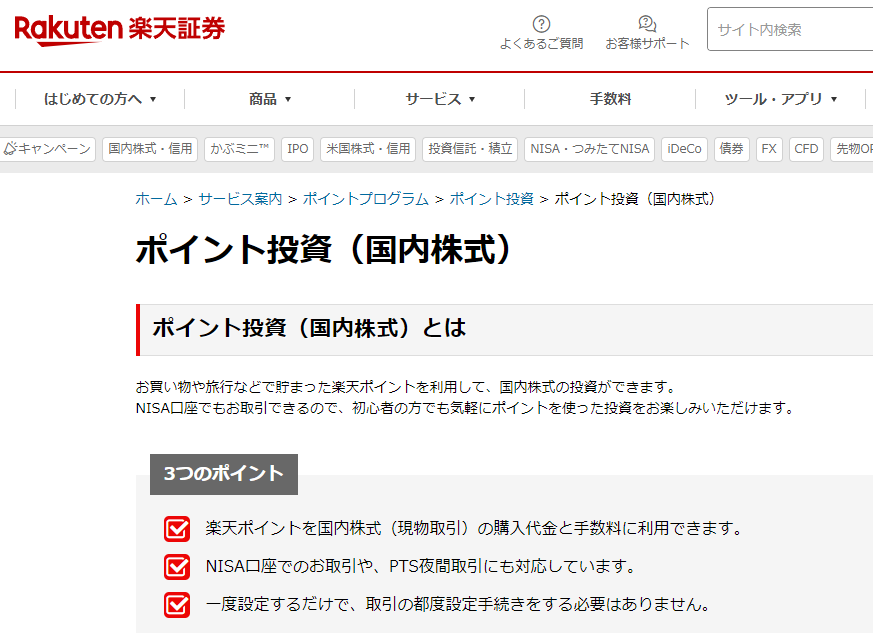Screen dimensions: 873x633
Task: Select the NISA・つみたてNISA tab
Action: coord(590,149)
